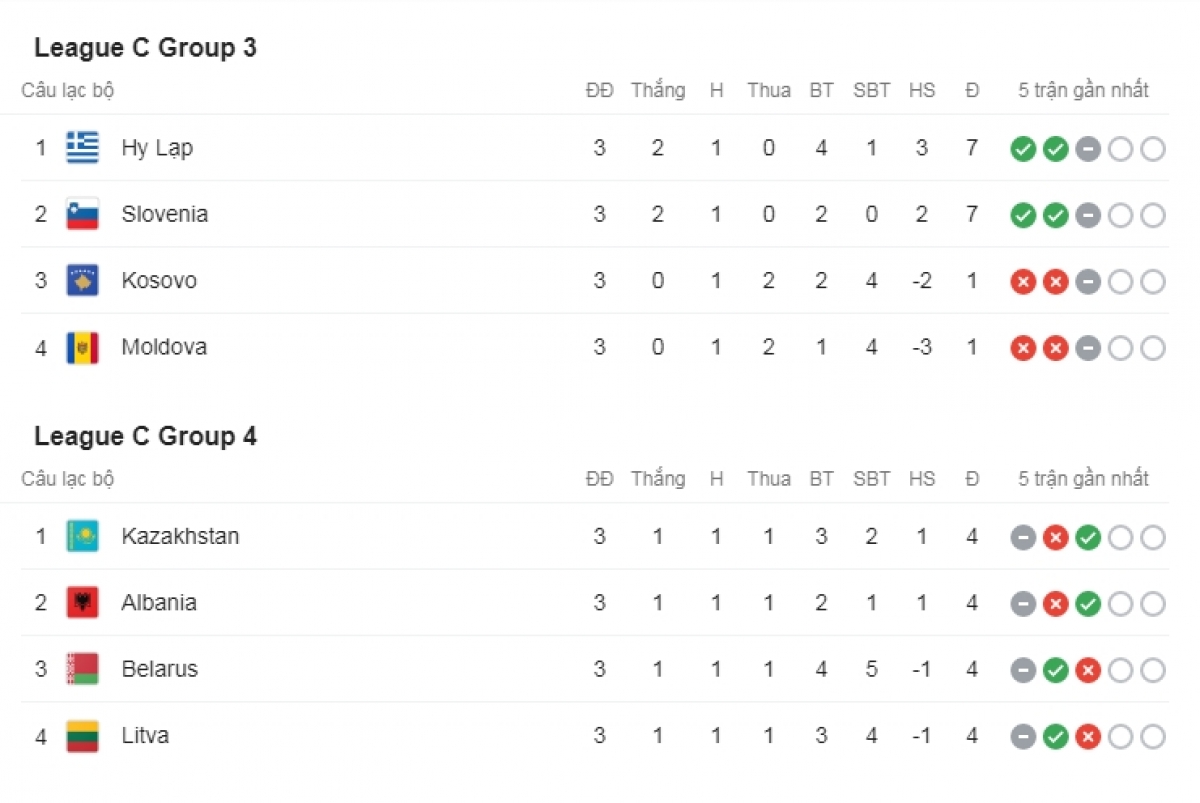Click the League C Group 4 heading
This screenshot has width=1200, height=803.
(145, 437)
